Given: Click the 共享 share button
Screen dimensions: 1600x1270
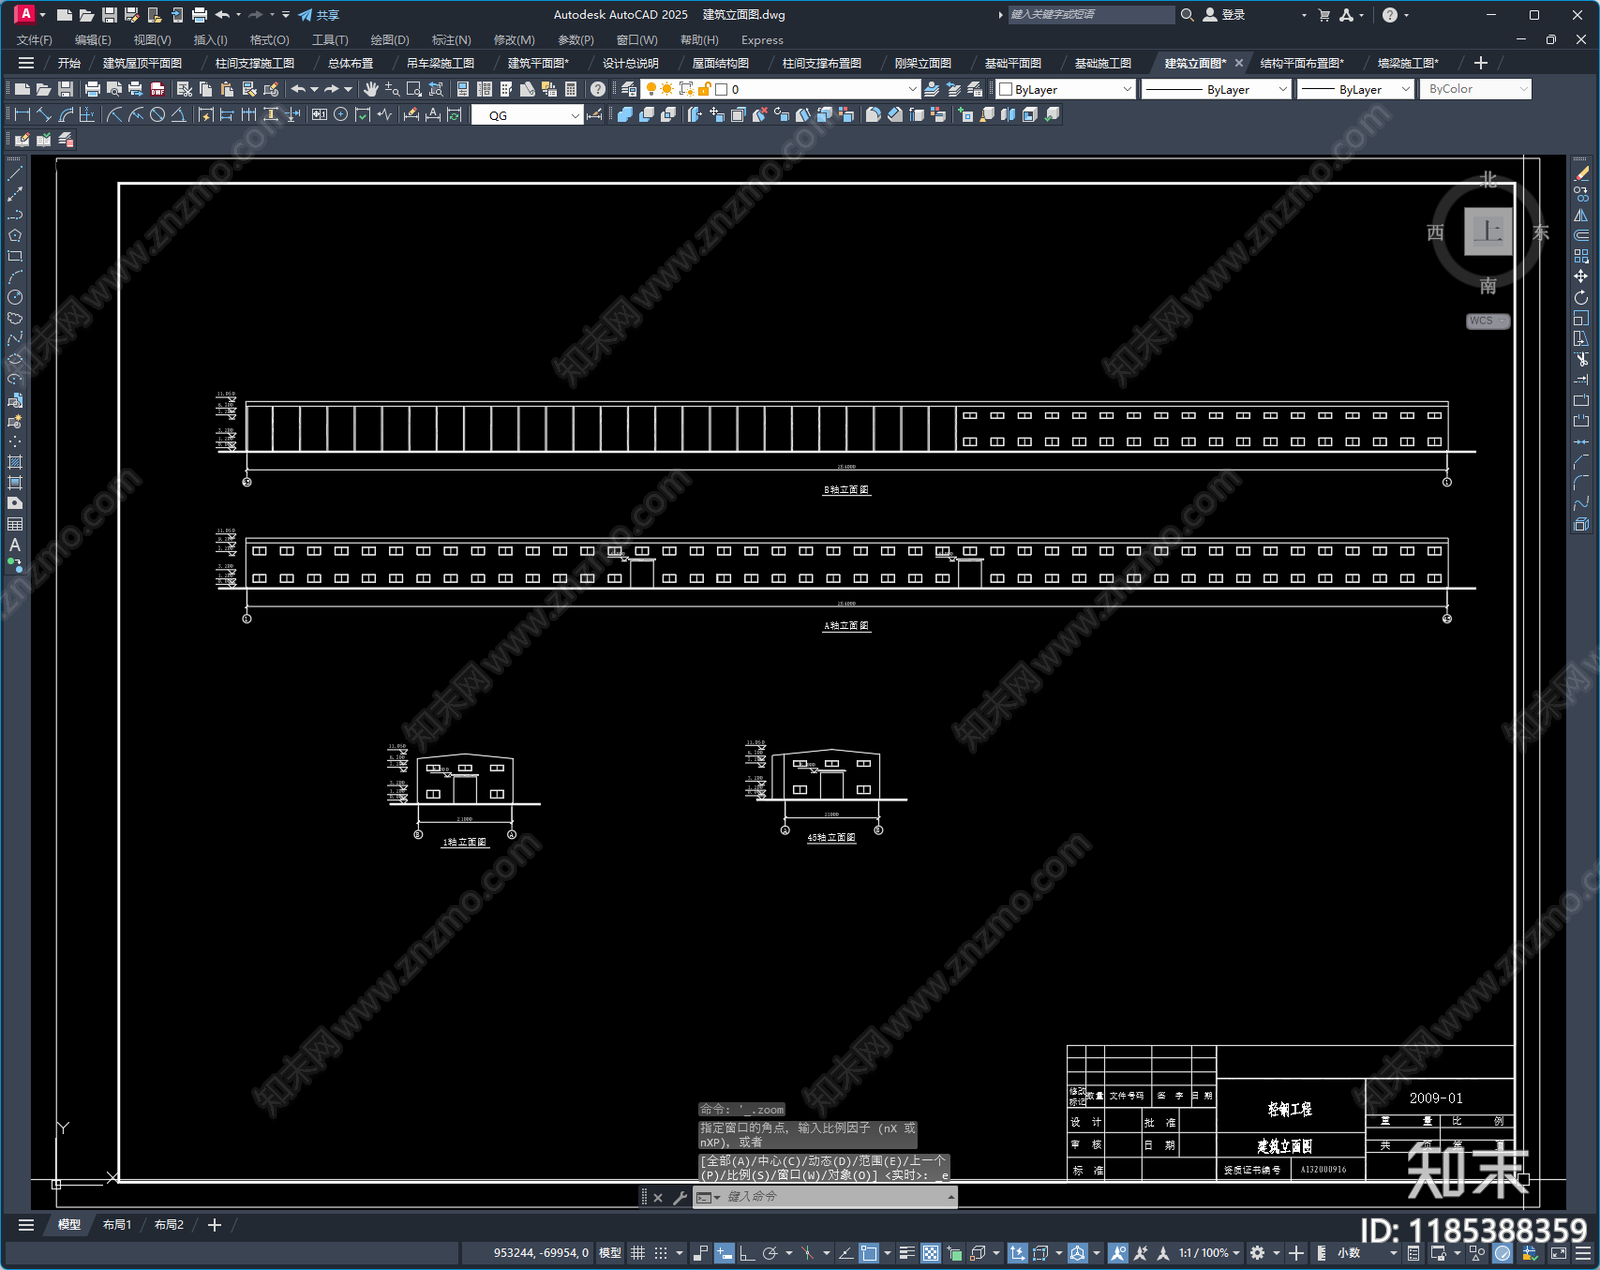Looking at the screenshot, I should (319, 15).
